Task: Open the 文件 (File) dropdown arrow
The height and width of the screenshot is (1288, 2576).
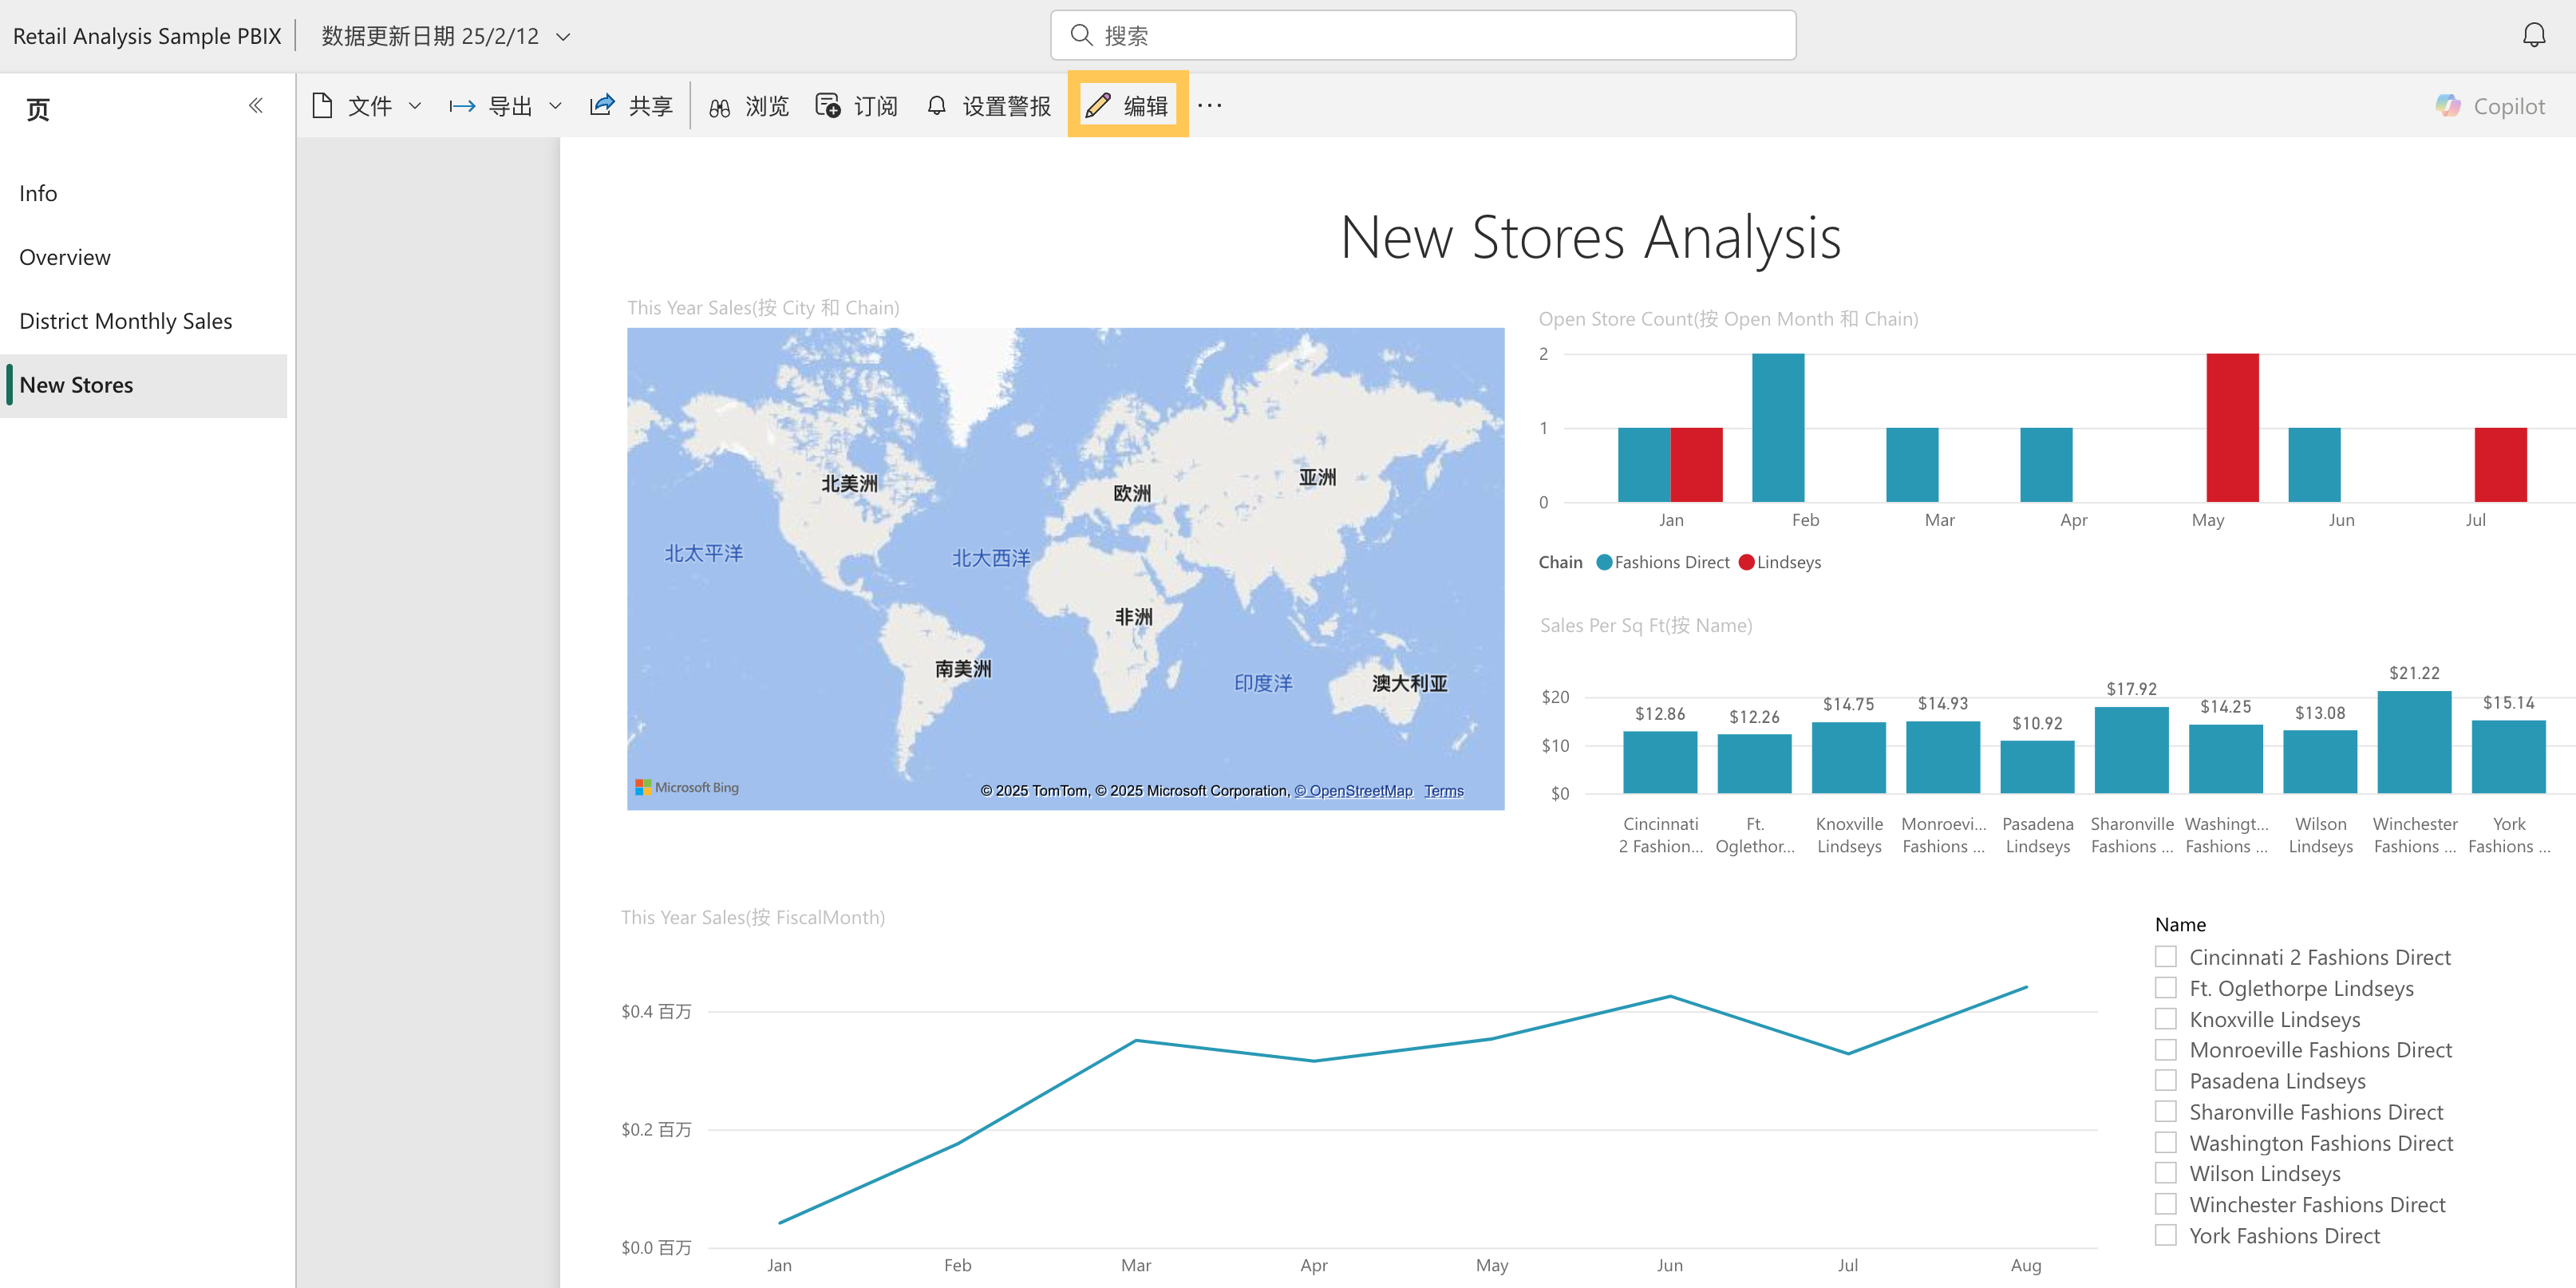Action: tap(416, 105)
